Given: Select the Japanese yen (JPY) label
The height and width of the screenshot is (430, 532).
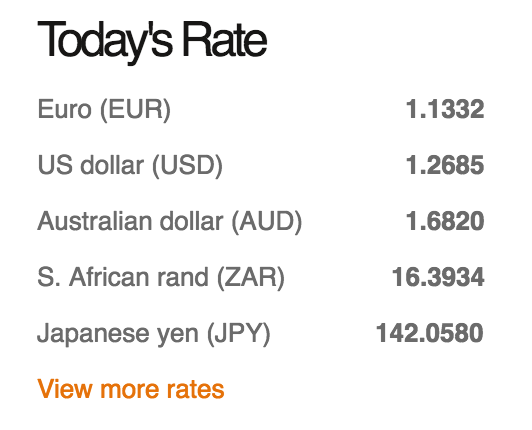Looking at the screenshot, I should (154, 333).
